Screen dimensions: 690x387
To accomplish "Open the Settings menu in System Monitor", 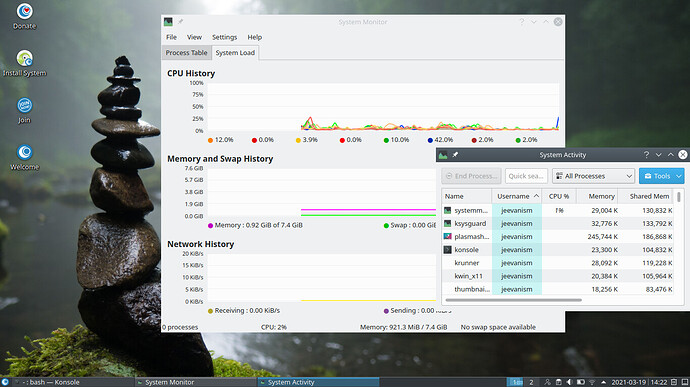I will tap(224, 37).
